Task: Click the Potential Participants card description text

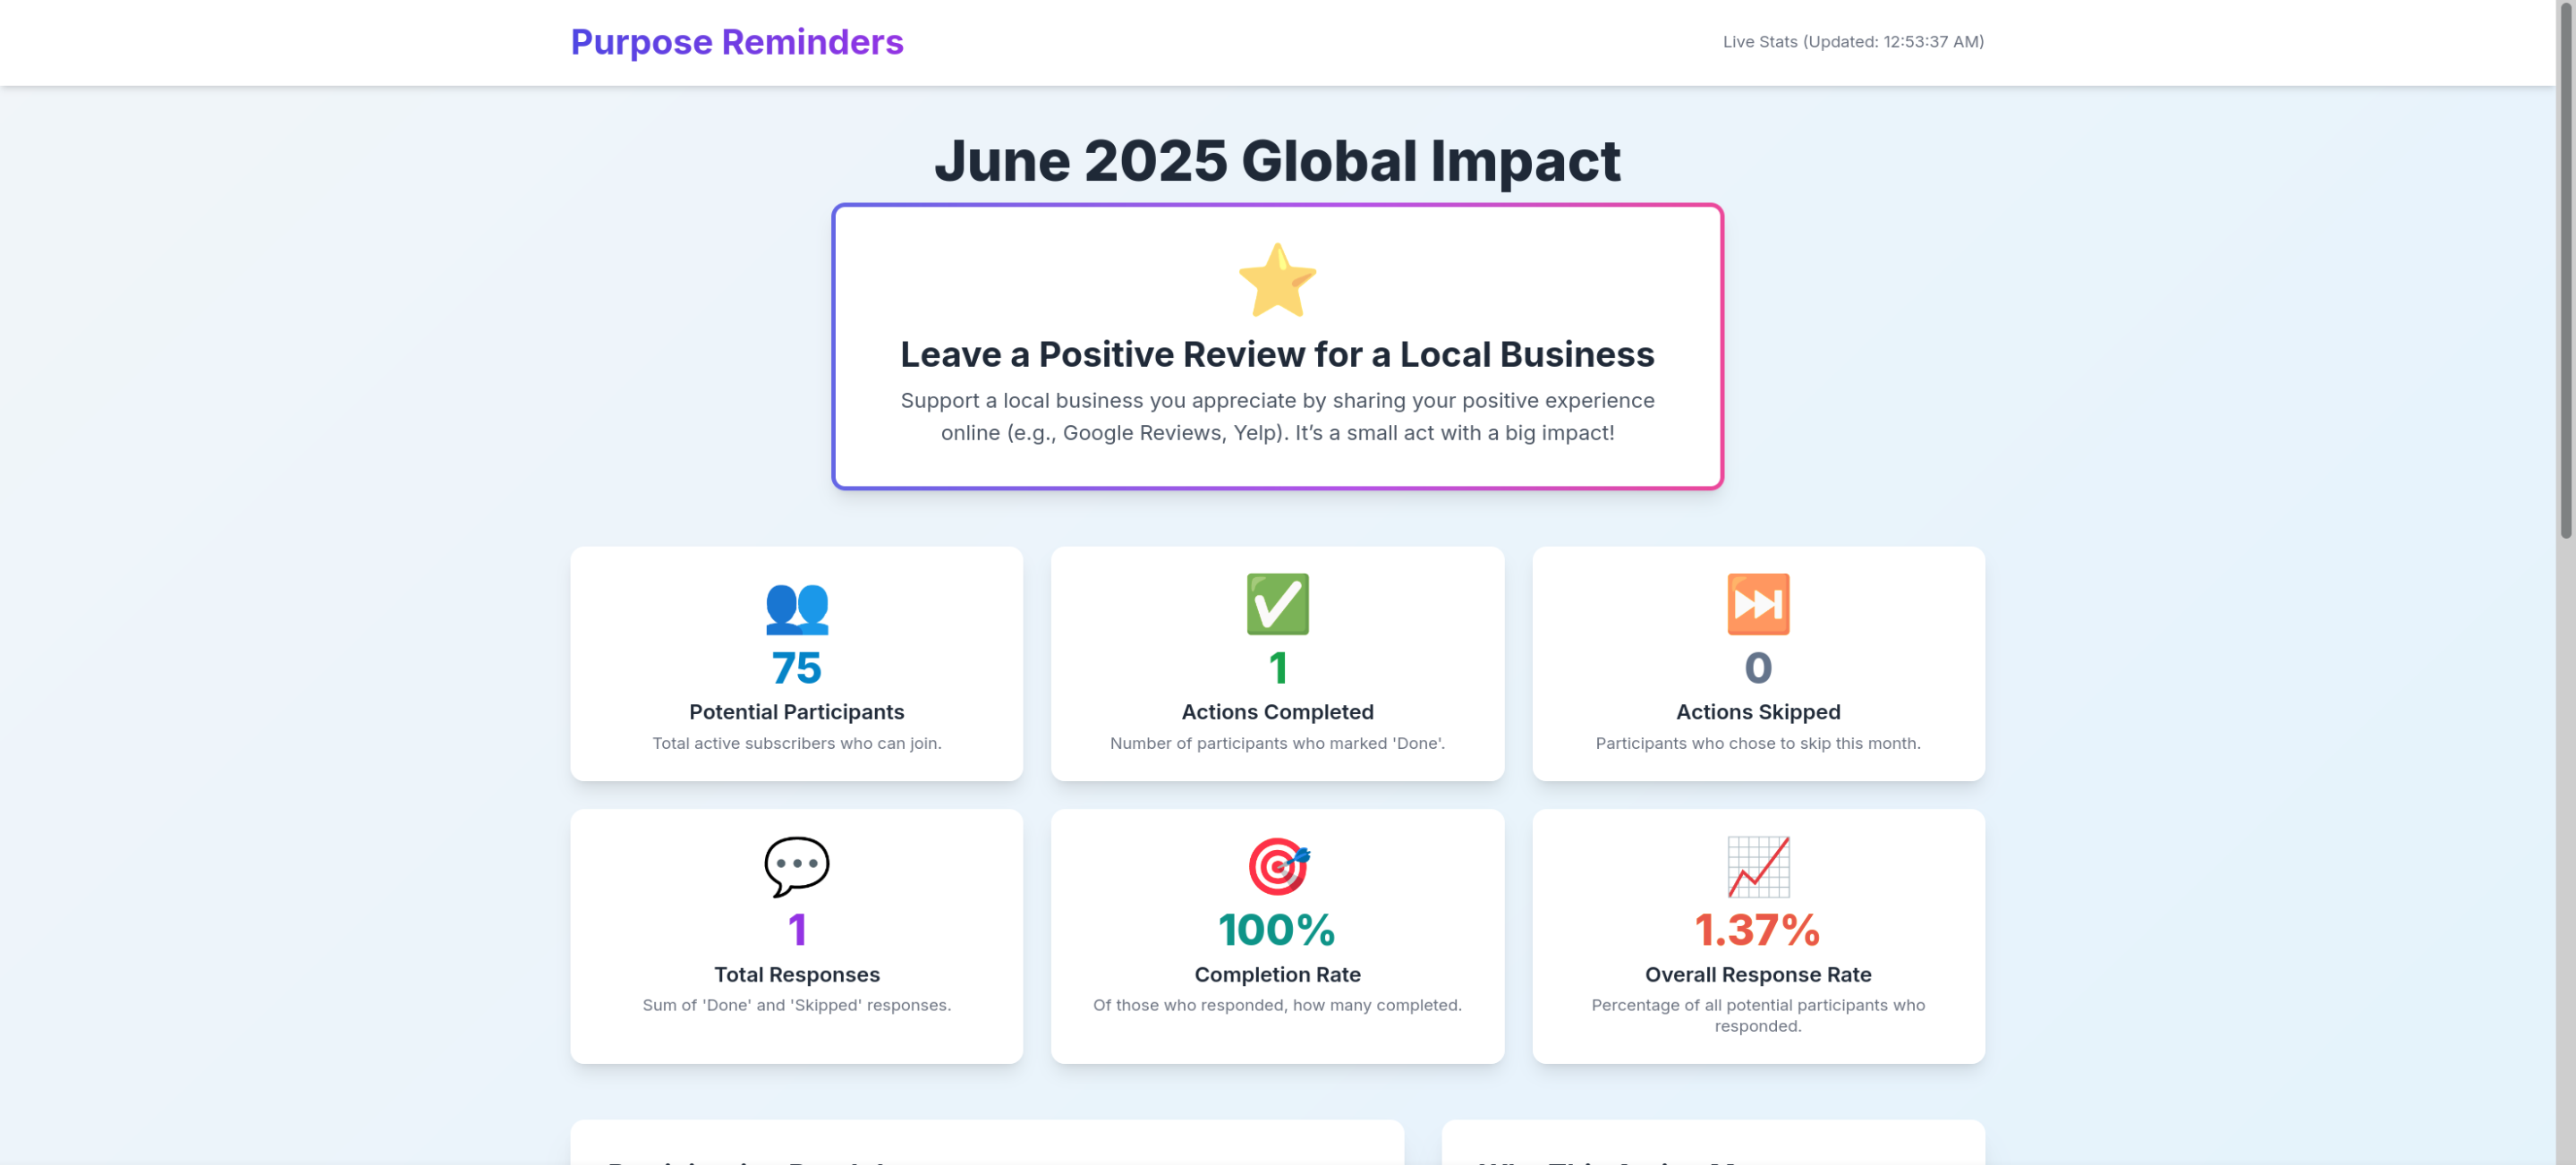Action: [796, 743]
